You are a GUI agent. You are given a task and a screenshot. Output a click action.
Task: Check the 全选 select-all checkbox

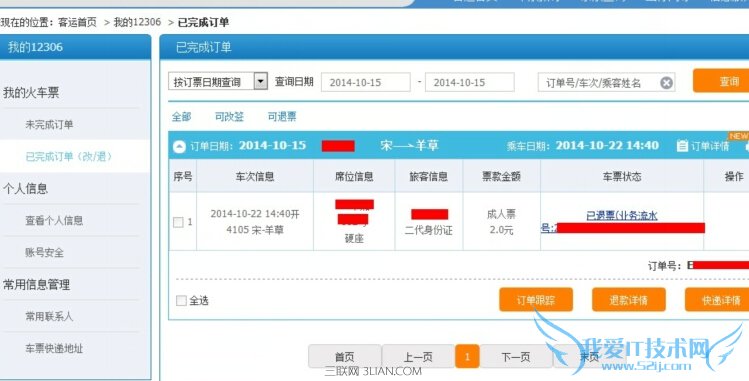click(x=181, y=301)
